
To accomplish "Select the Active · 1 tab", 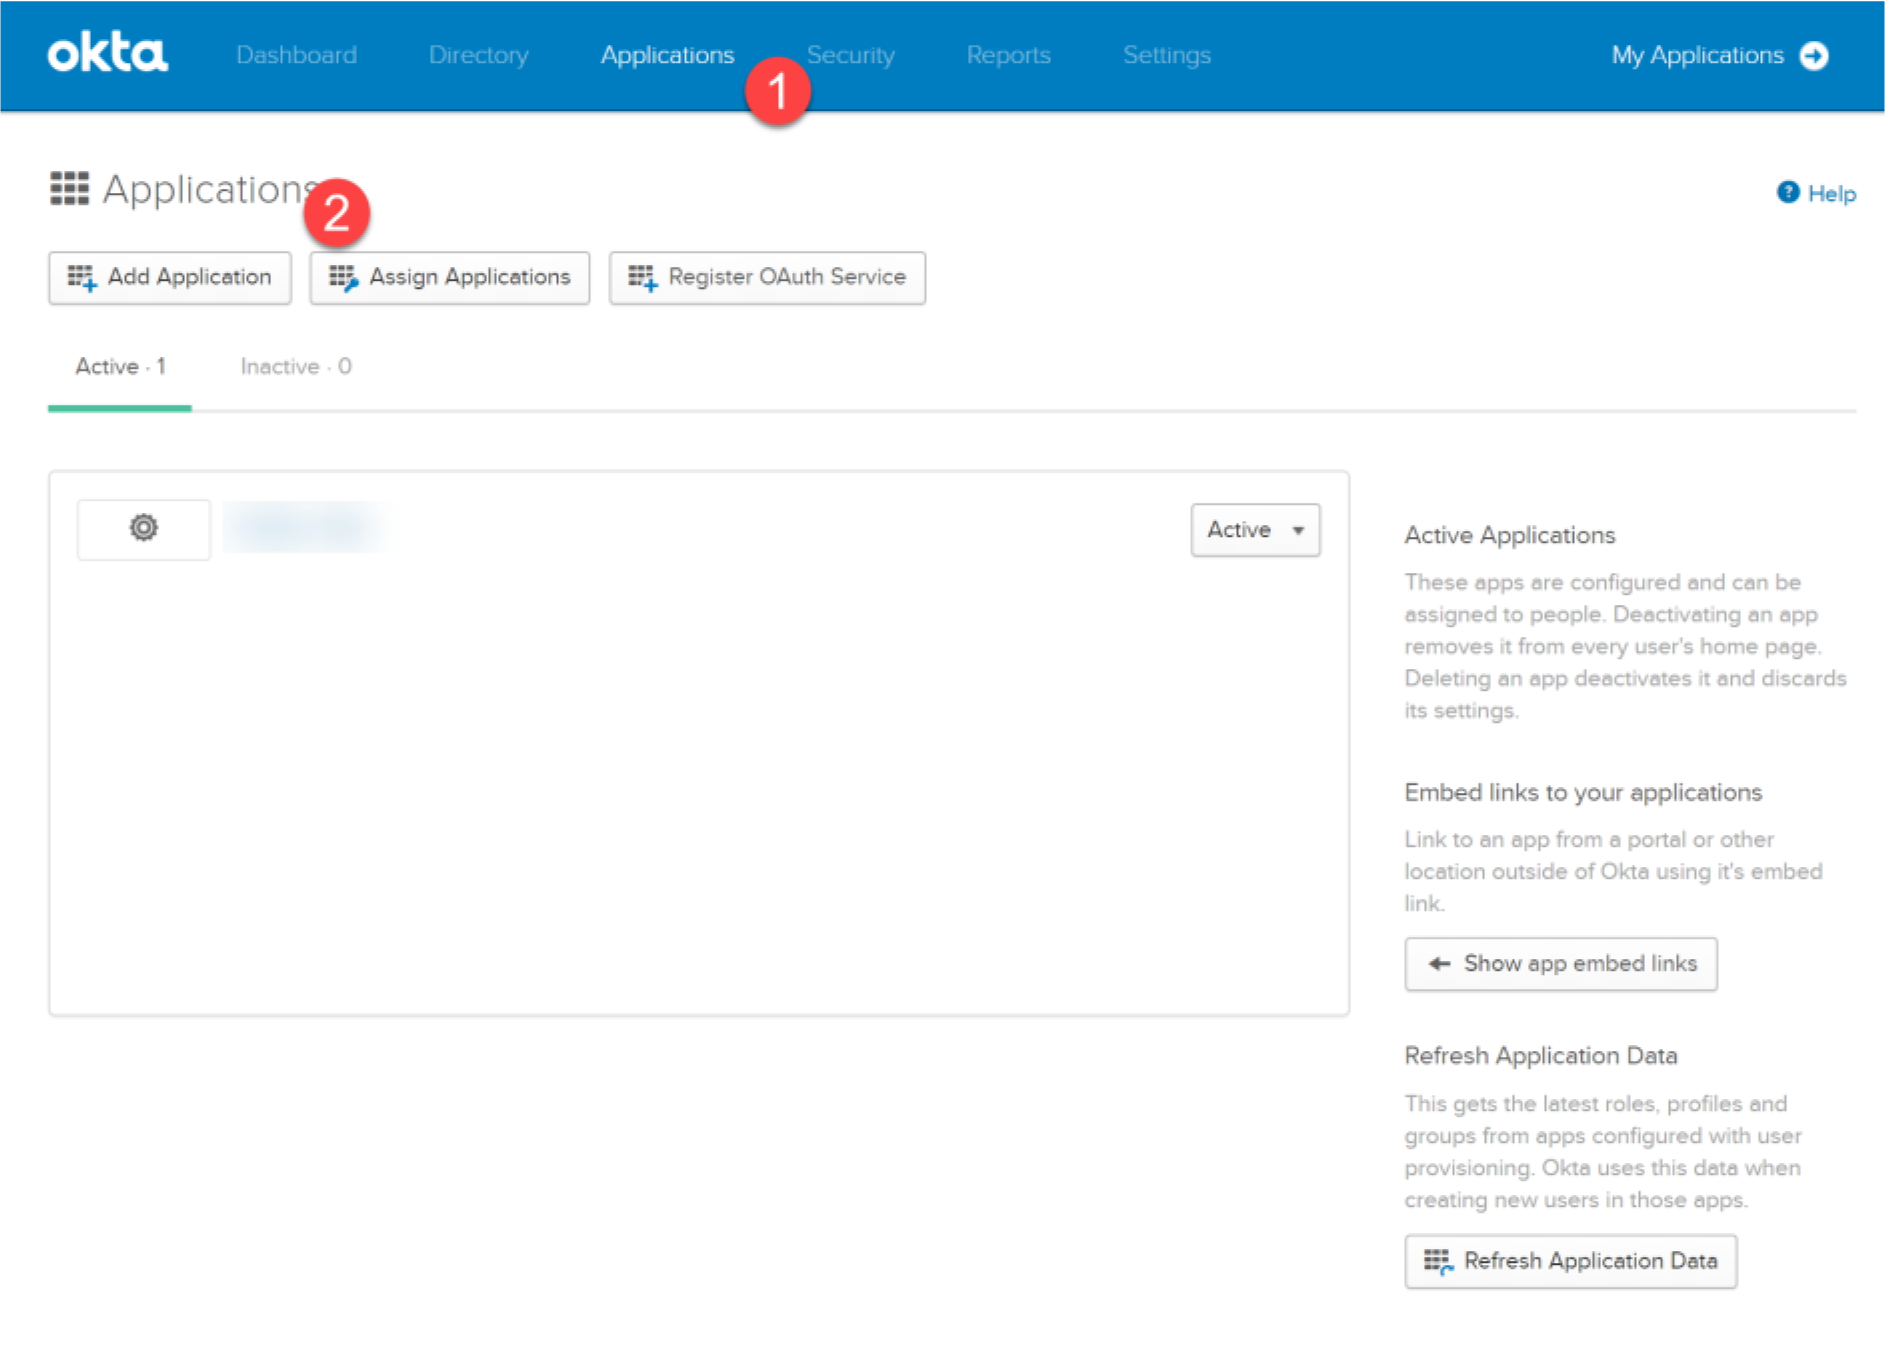I will pyautogui.click(x=118, y=366).
